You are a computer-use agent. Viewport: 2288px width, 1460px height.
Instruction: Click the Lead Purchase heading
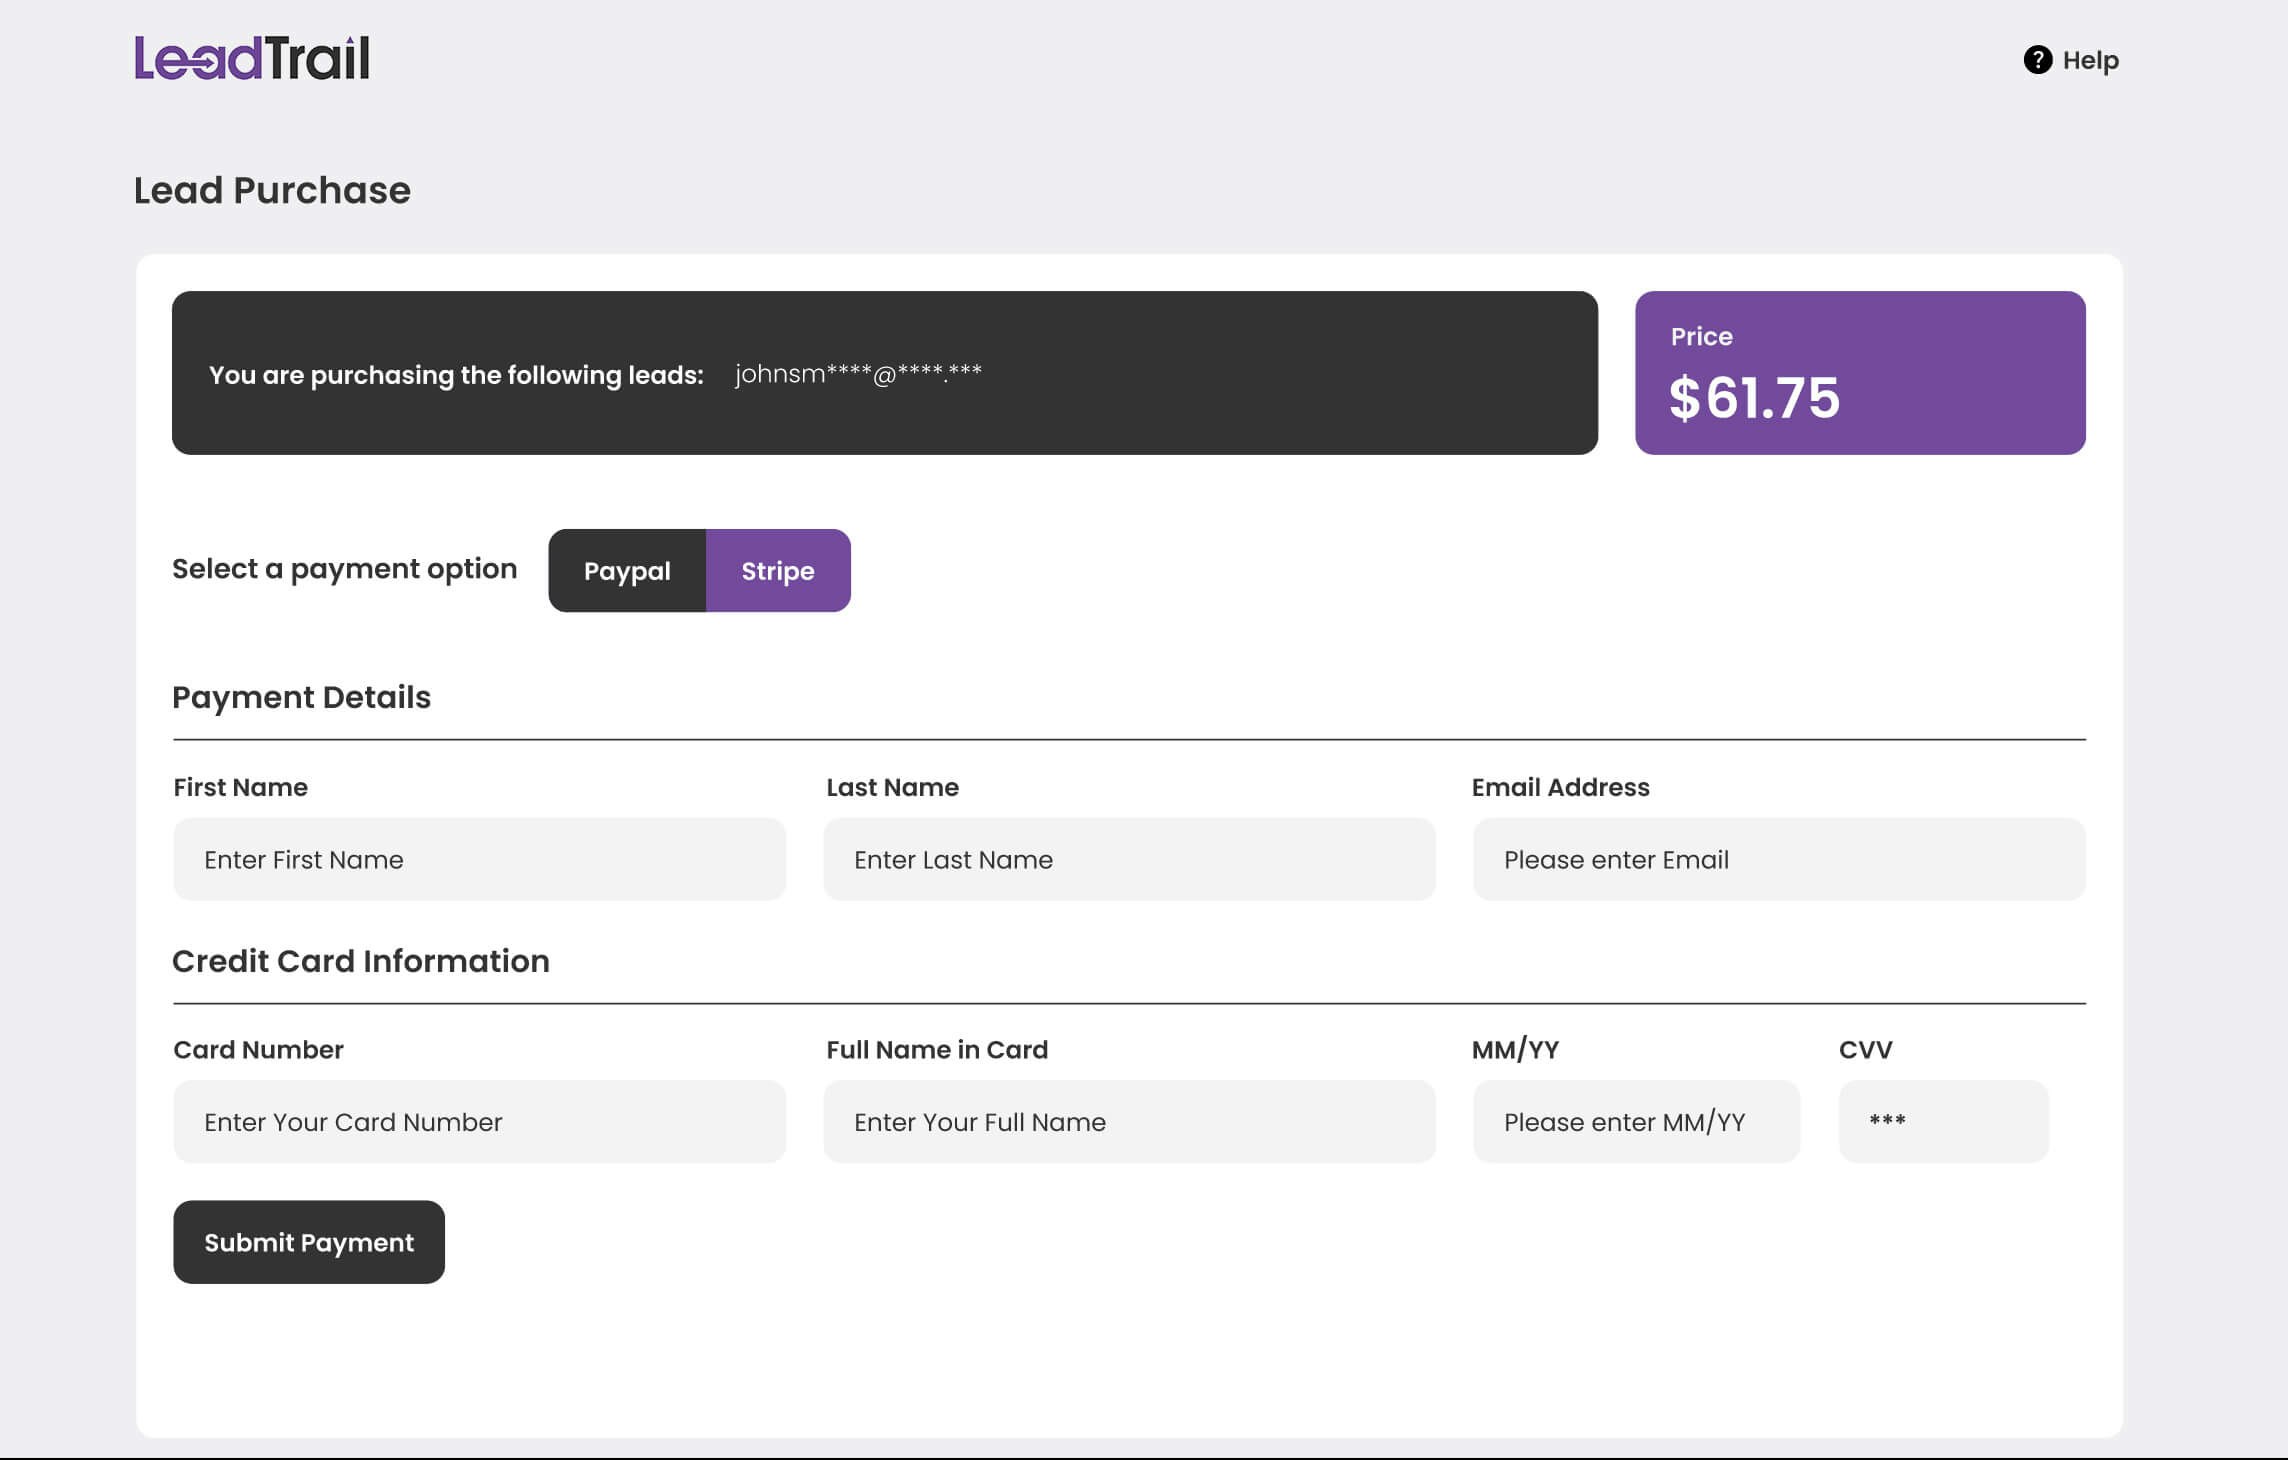coord(272,190)
